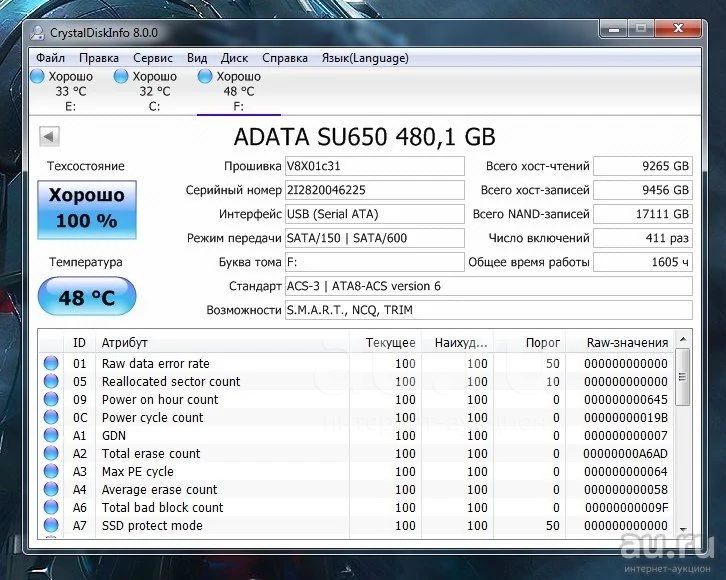726x580 pixels.
Task: Click status icon for Reallocated sector count
Action: point(51,382)
